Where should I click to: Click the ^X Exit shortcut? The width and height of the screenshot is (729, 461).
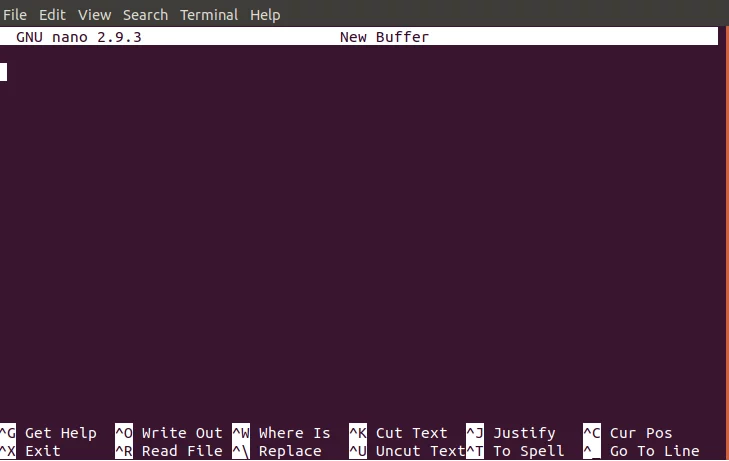coord(30,451)
